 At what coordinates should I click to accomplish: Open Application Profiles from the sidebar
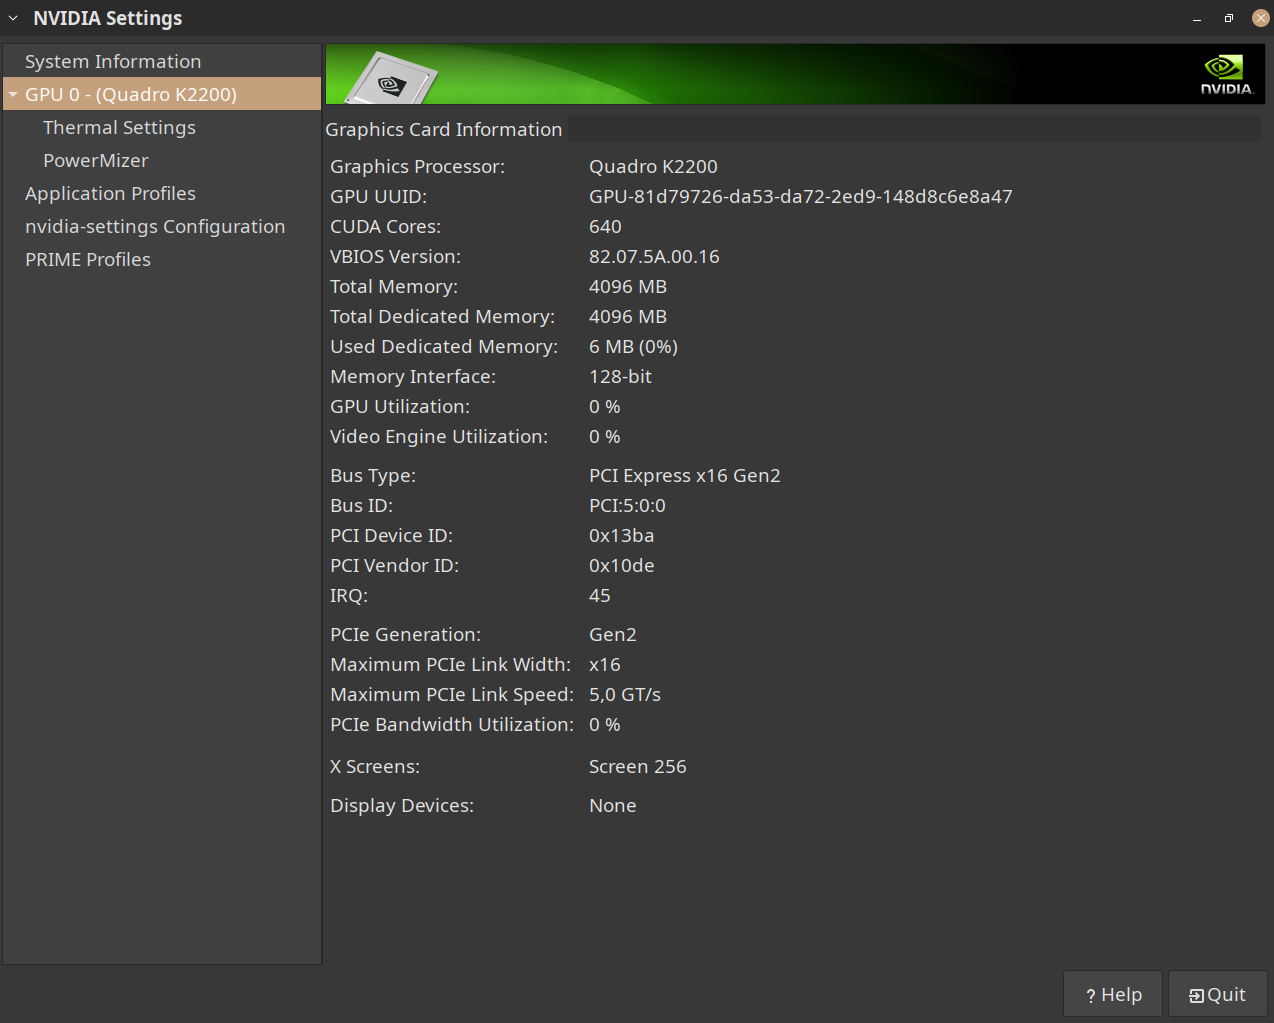[x=110, y=193]
